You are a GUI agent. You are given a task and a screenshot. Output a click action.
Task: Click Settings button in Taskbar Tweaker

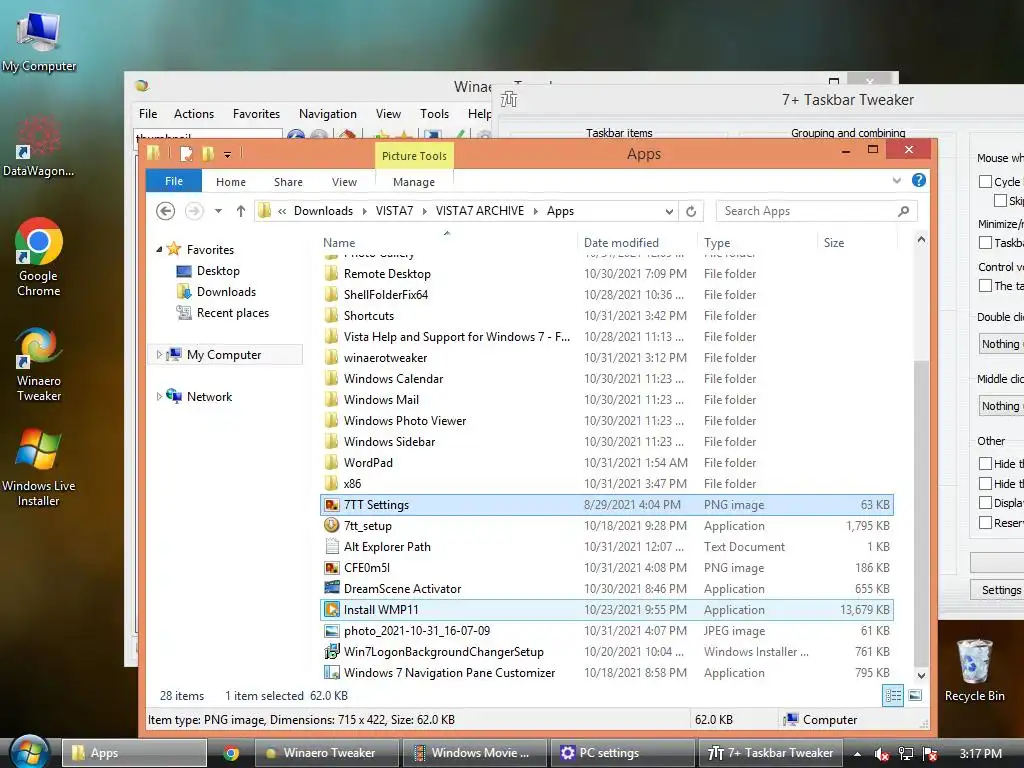(997, 590)
